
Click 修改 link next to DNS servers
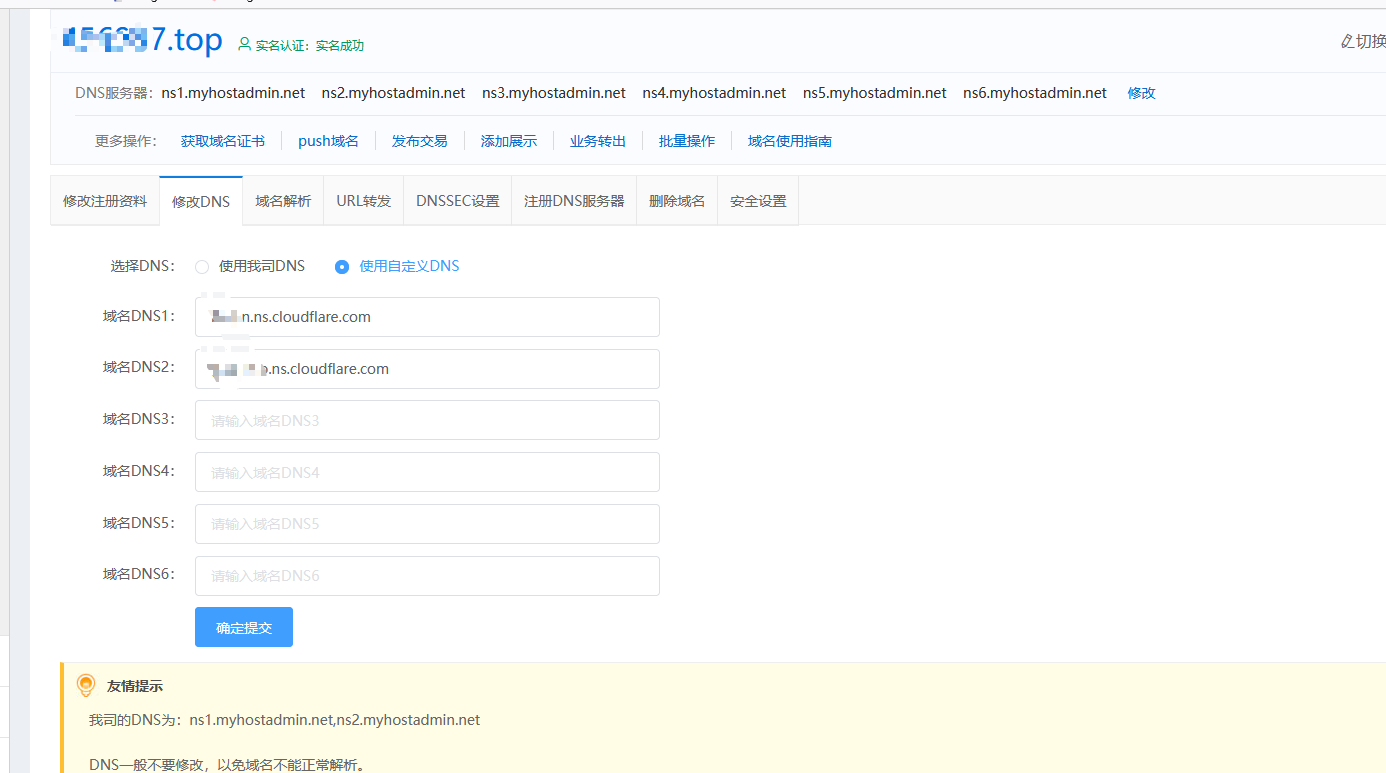tap(1141, 93)
